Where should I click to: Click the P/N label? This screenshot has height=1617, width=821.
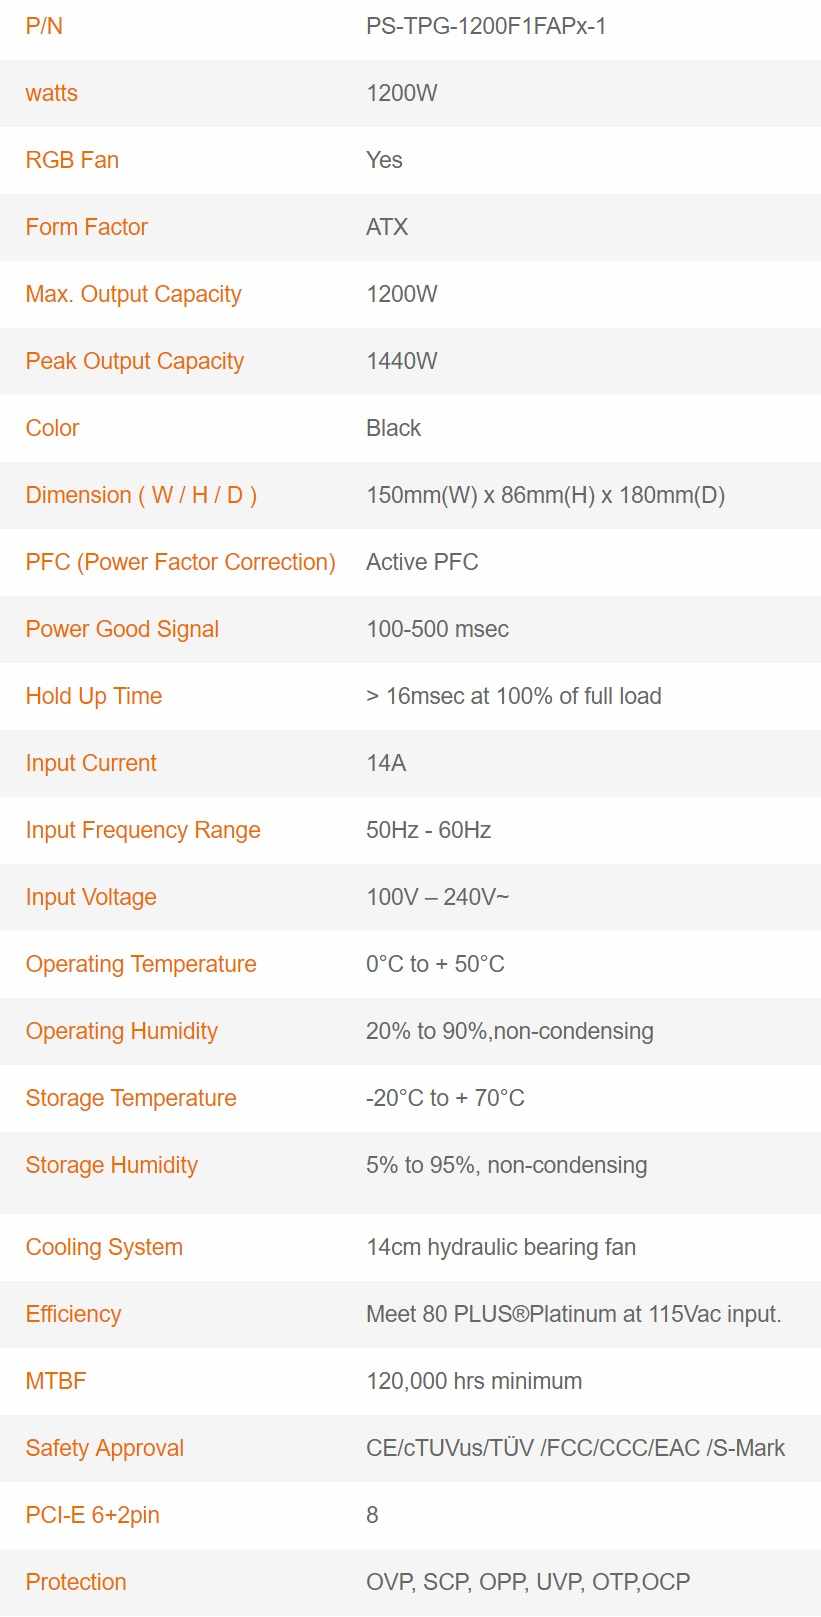pyautogui.click(x=44, y=26)
